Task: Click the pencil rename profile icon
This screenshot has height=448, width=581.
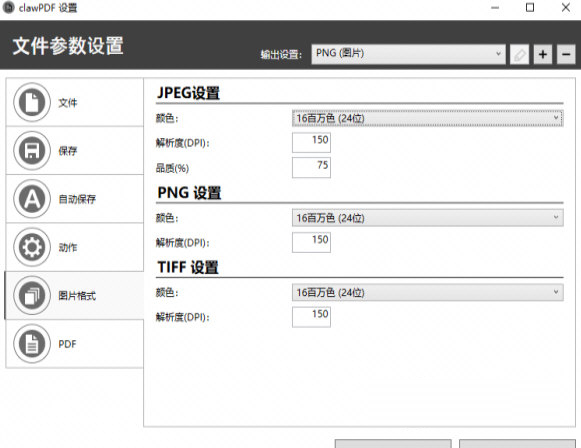Action: click(x=519, y=54)
